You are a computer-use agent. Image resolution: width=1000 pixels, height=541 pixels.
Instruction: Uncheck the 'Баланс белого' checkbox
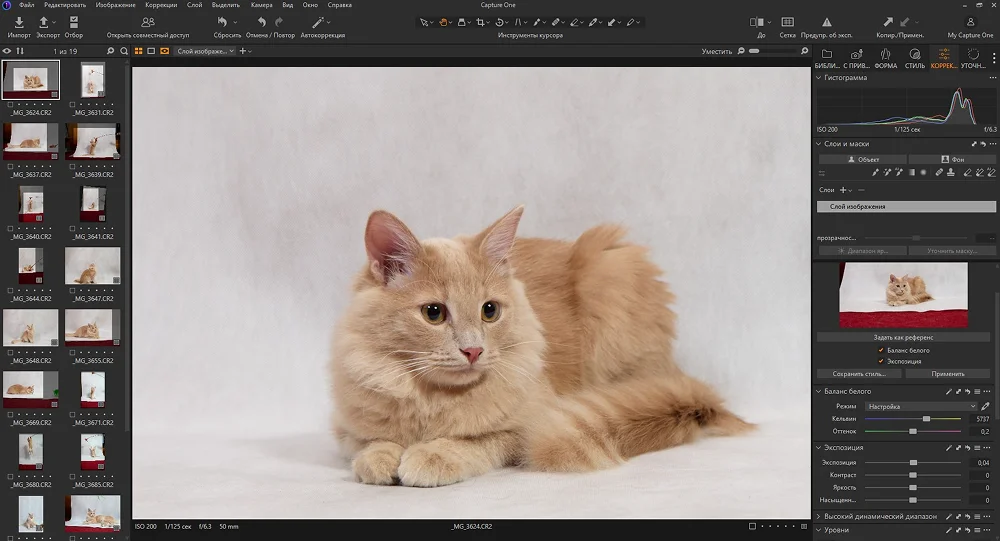coord(881,351)
